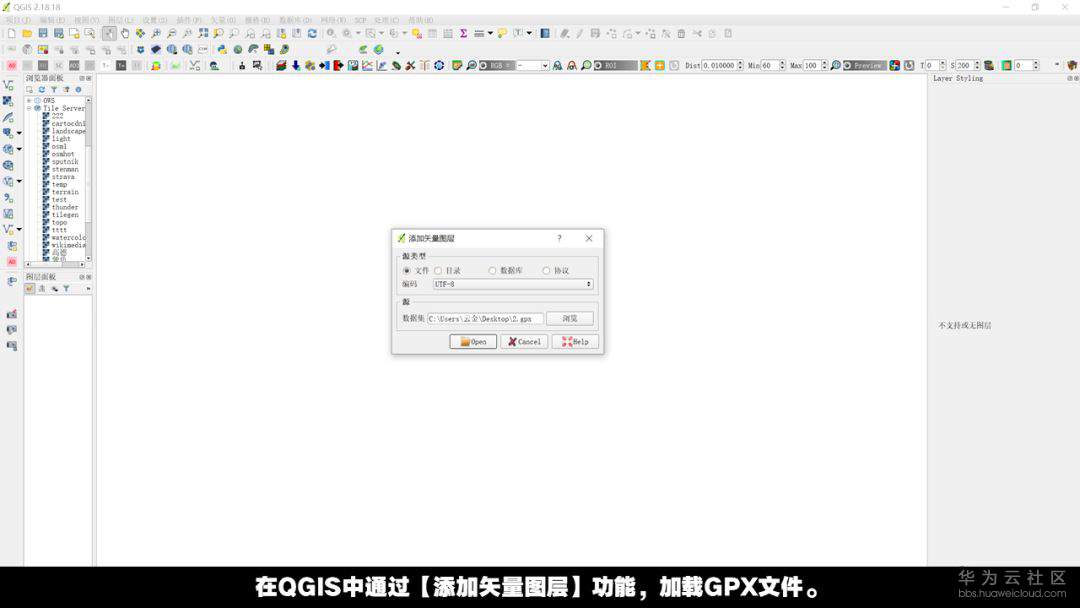Open the SCP menu
This screenshot has height=608, width=1080.
(x=360, y=20)
